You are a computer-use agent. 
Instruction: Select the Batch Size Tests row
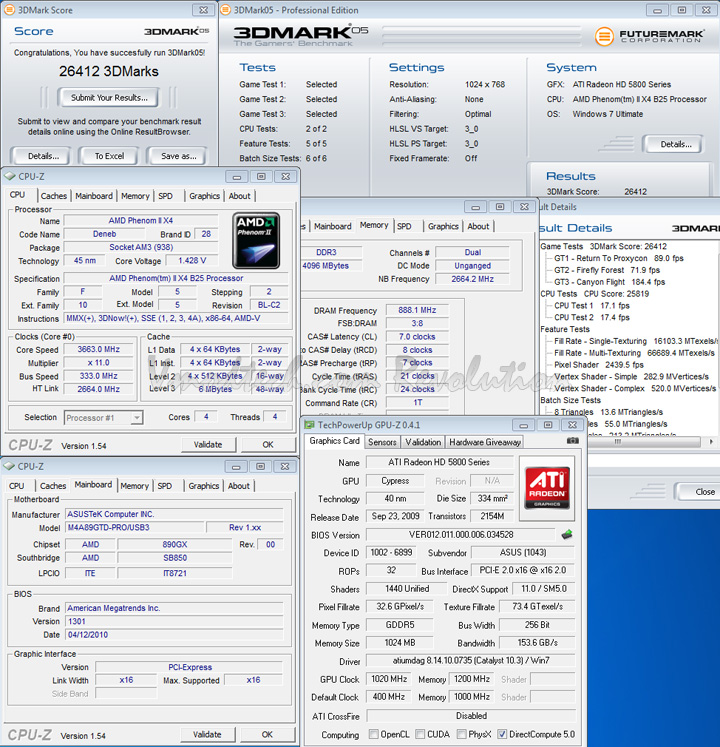point(570,400)
